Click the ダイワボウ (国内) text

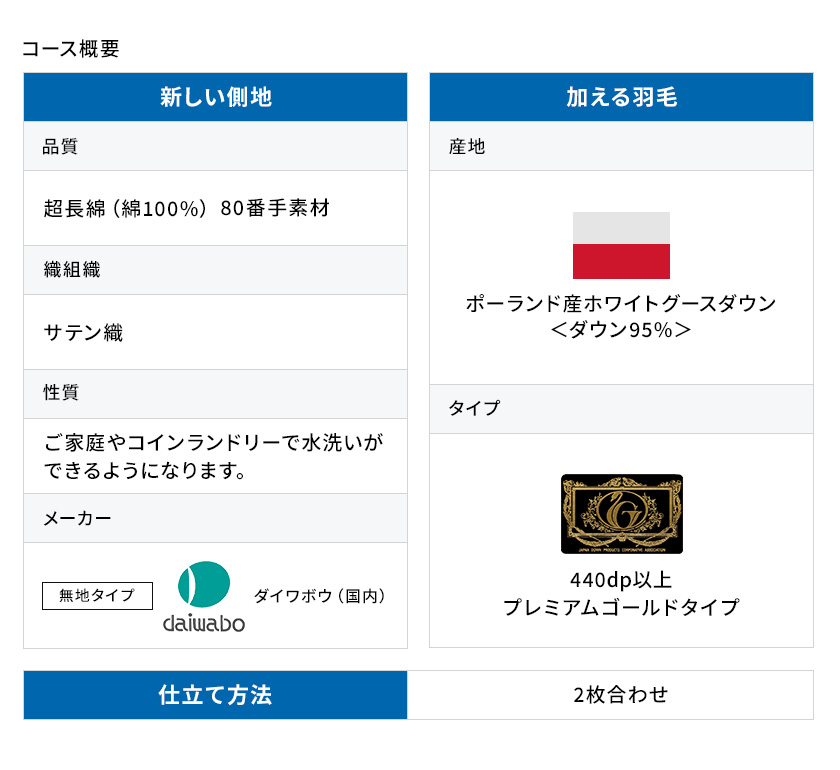[x=319, y=595]
